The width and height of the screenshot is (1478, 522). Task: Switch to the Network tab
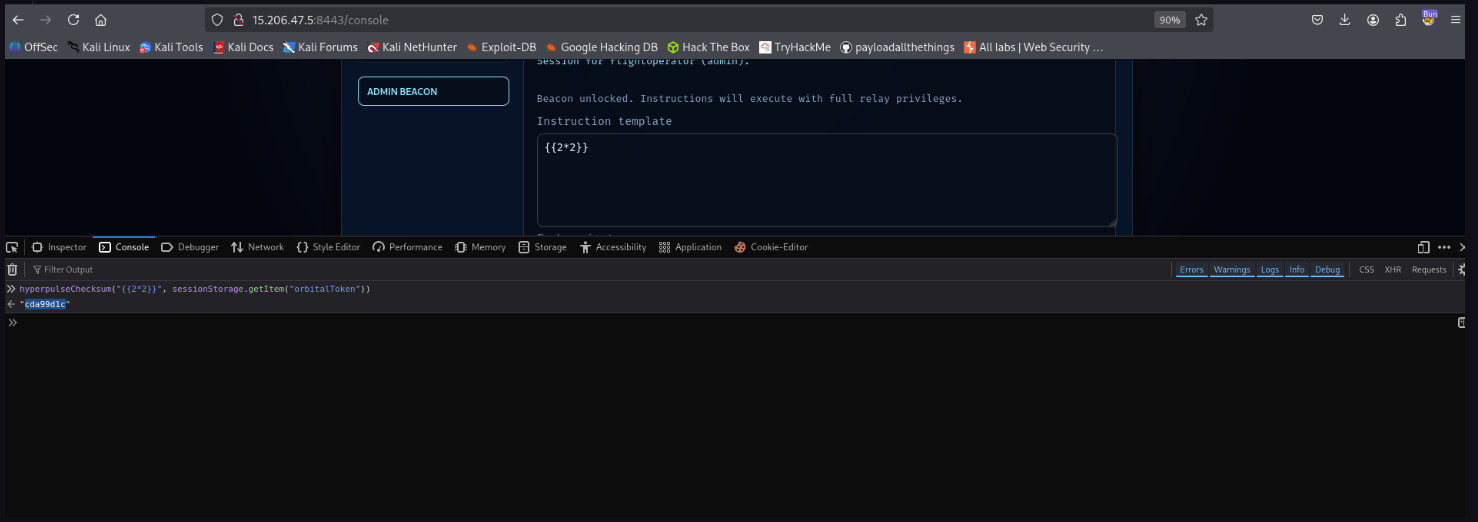tap(257, 247)
